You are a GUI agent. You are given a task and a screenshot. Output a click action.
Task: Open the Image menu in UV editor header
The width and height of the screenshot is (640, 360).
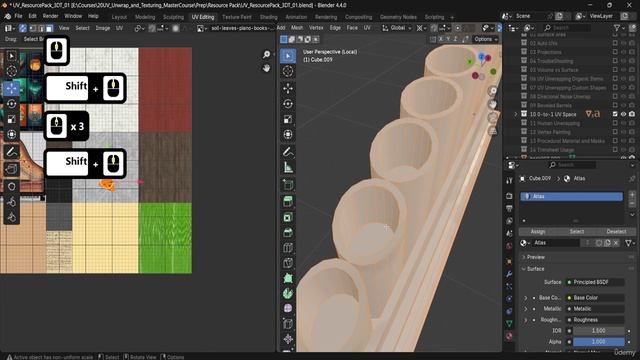click(x=102, y=28)
